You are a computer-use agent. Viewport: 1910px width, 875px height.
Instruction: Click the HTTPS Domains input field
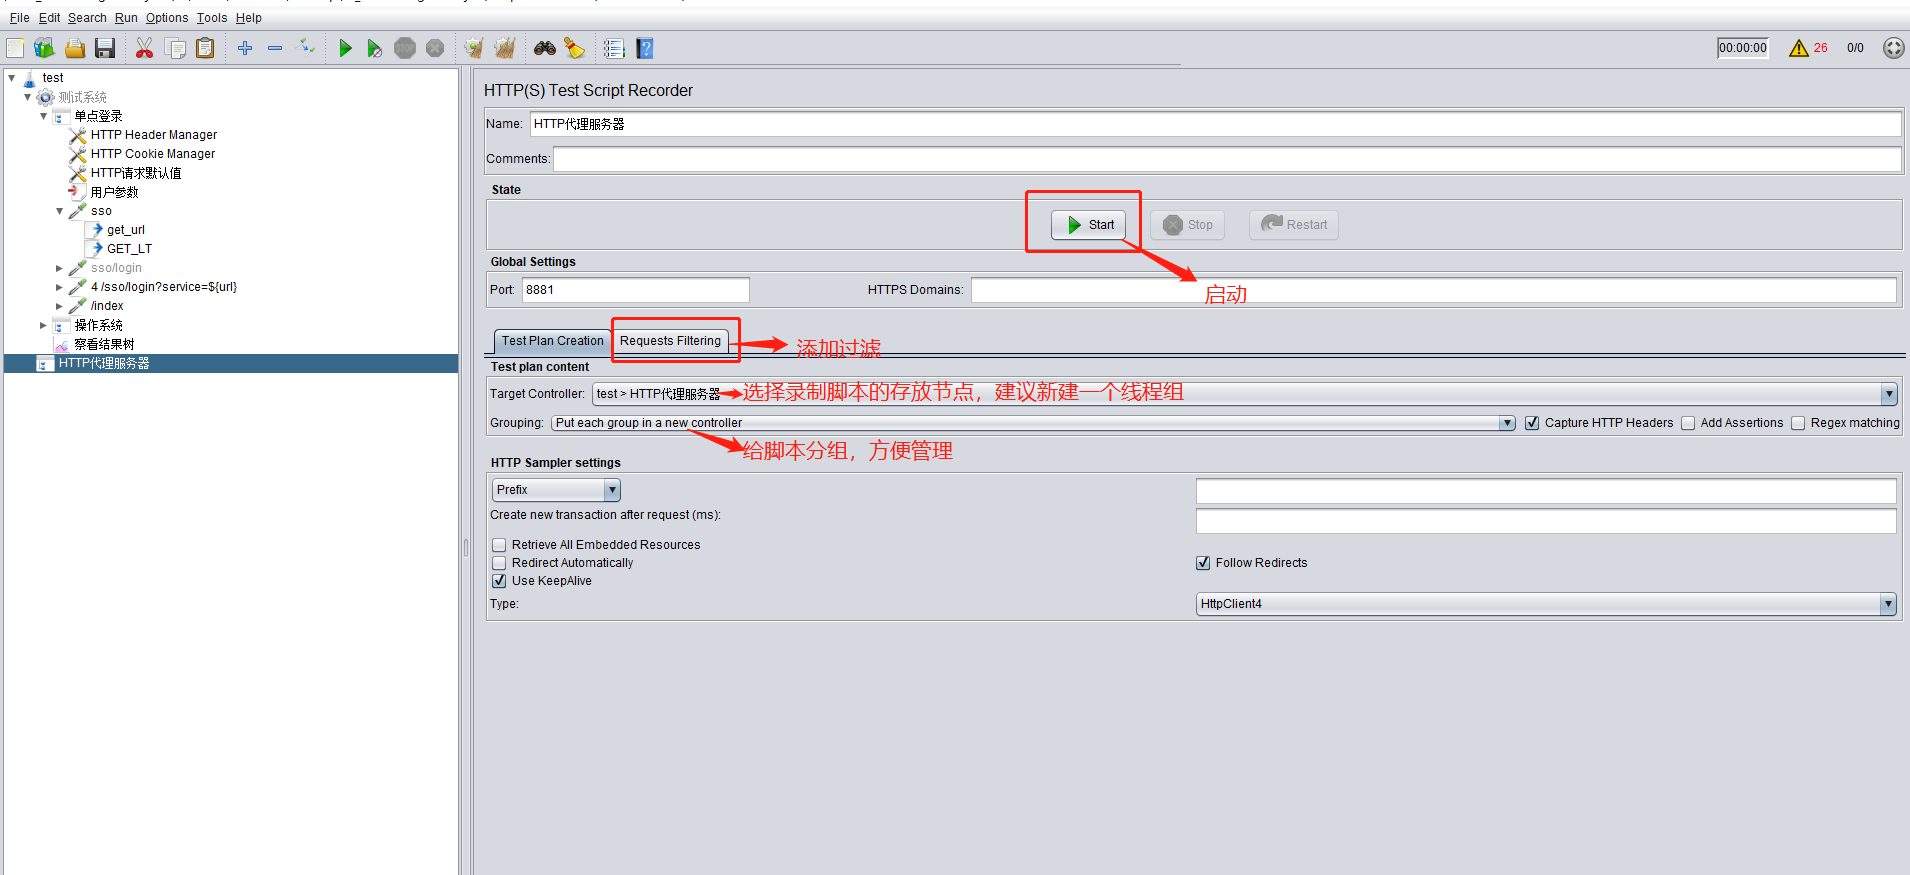point(1434,290)
